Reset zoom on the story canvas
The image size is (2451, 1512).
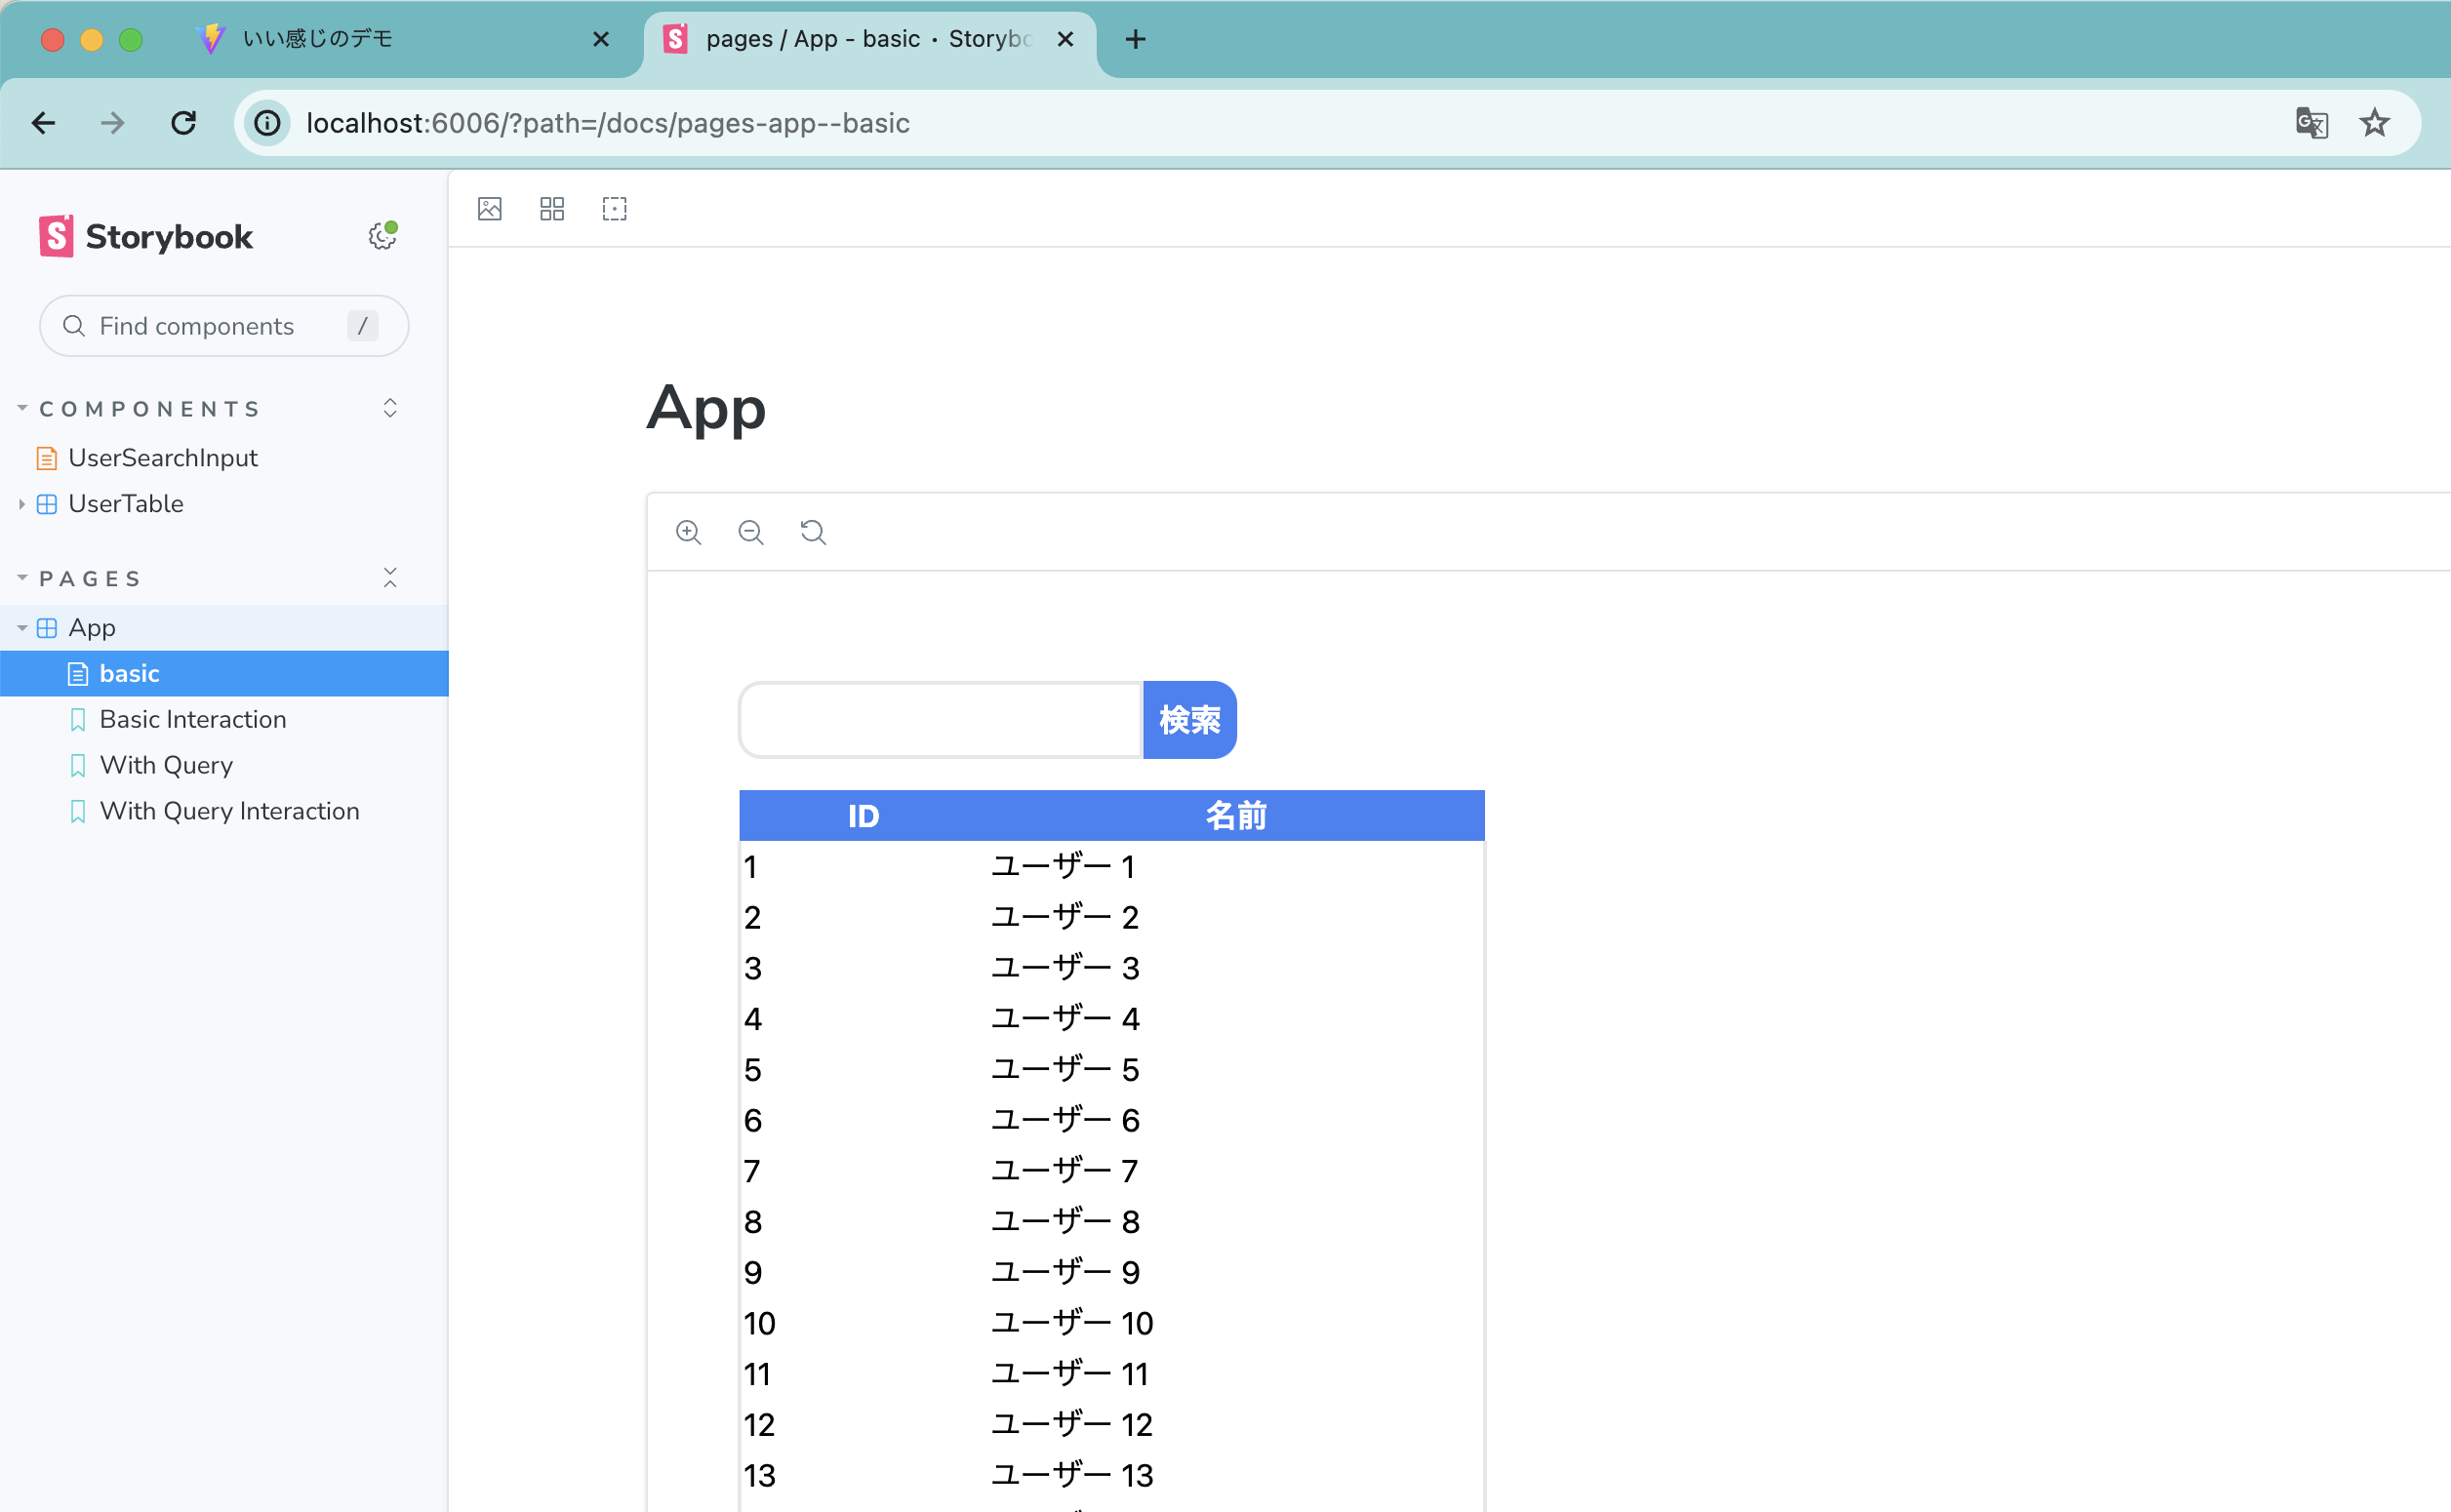pos(813,532)
